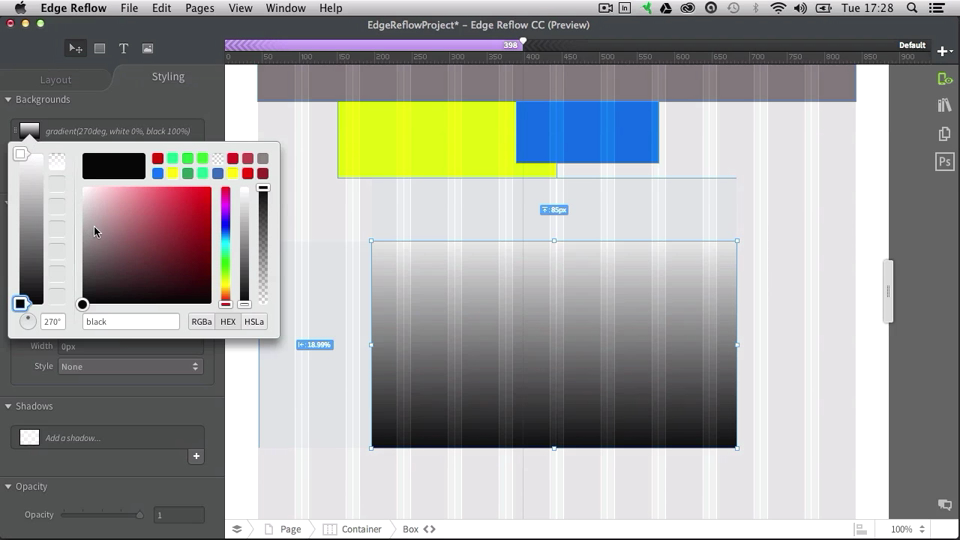Screen dimensions: 960x540
Task: Click the Opacity slider handle
Action: (140, 514)
